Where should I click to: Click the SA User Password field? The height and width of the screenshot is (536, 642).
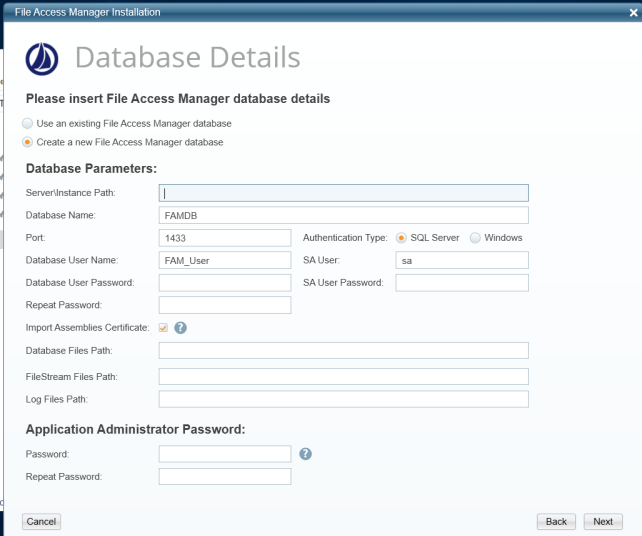pyautogui.click(x=462, y=283)
